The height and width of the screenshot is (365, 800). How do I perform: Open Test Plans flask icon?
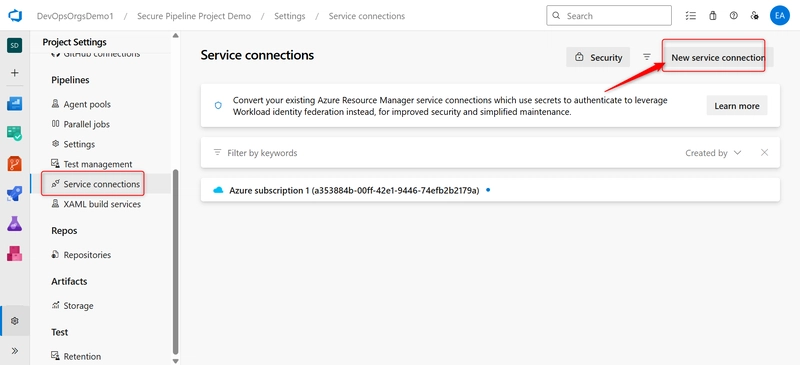coord(14,224)
